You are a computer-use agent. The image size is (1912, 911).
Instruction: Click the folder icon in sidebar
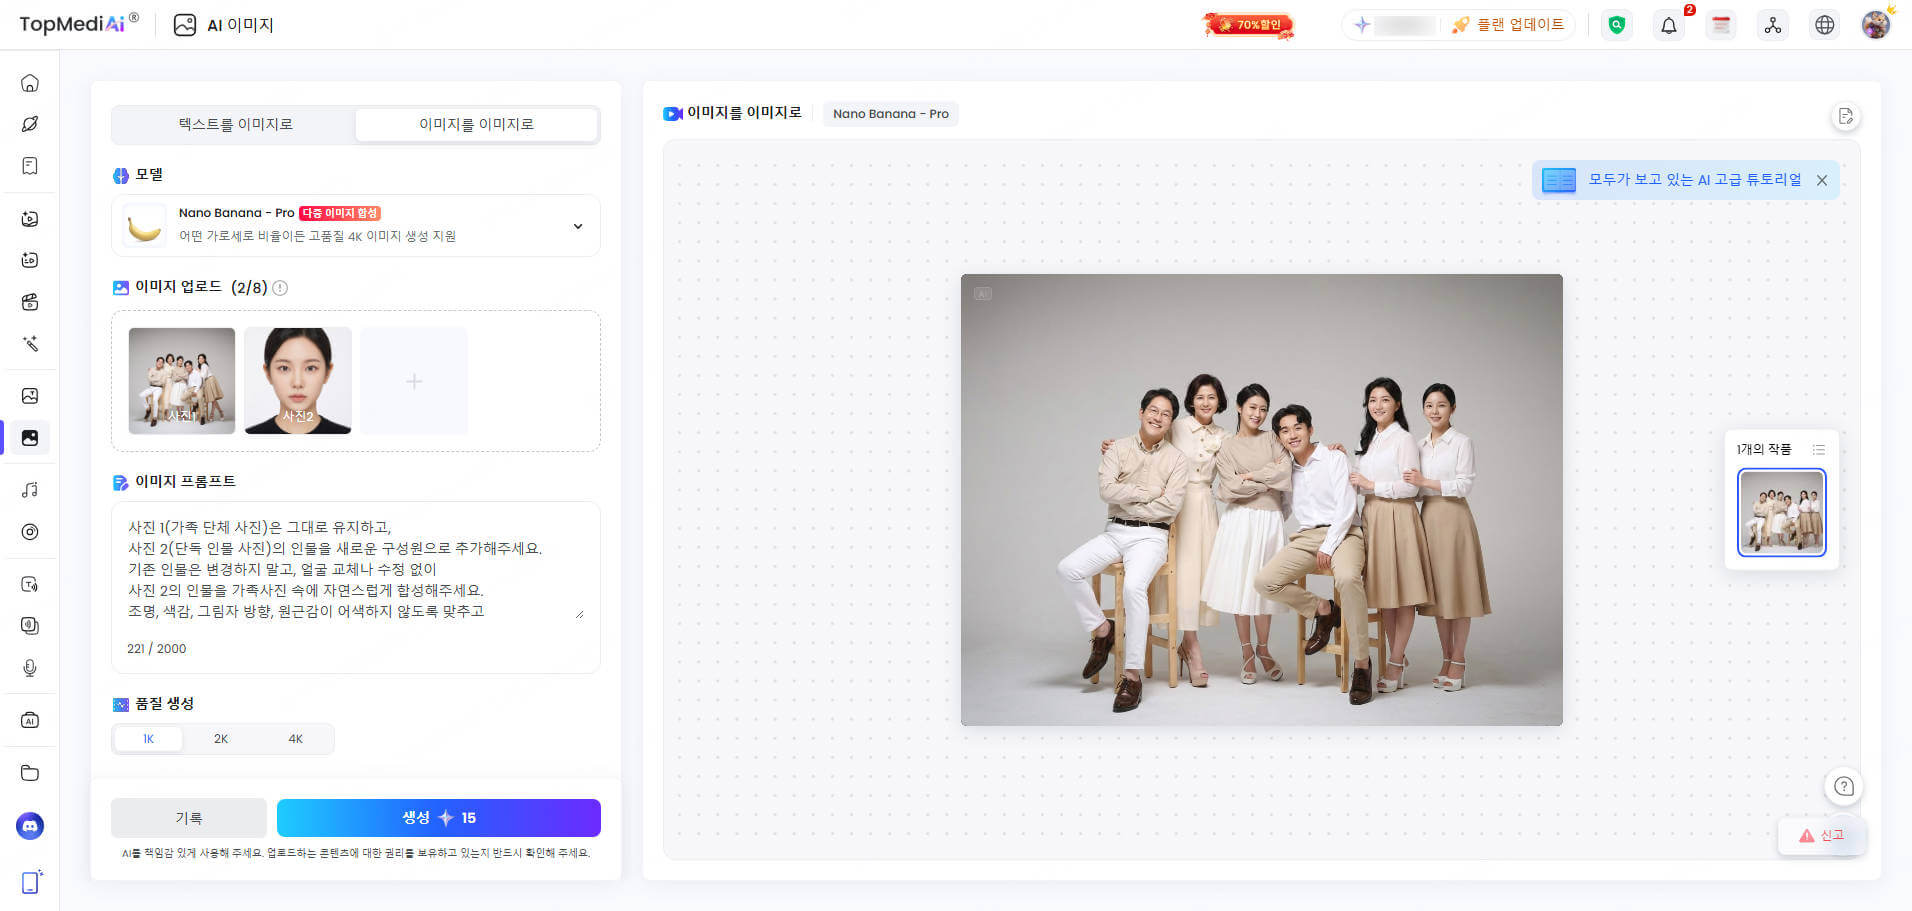30,773
